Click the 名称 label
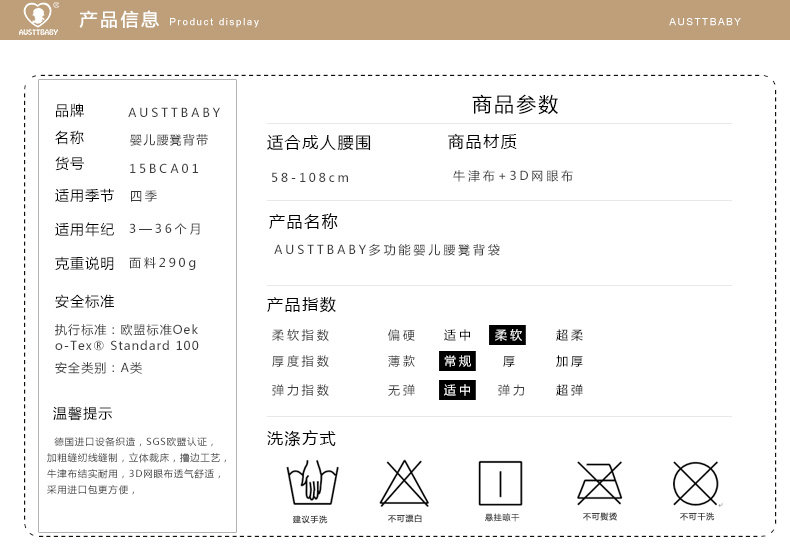790x546 pixels. tap(70, 137)
